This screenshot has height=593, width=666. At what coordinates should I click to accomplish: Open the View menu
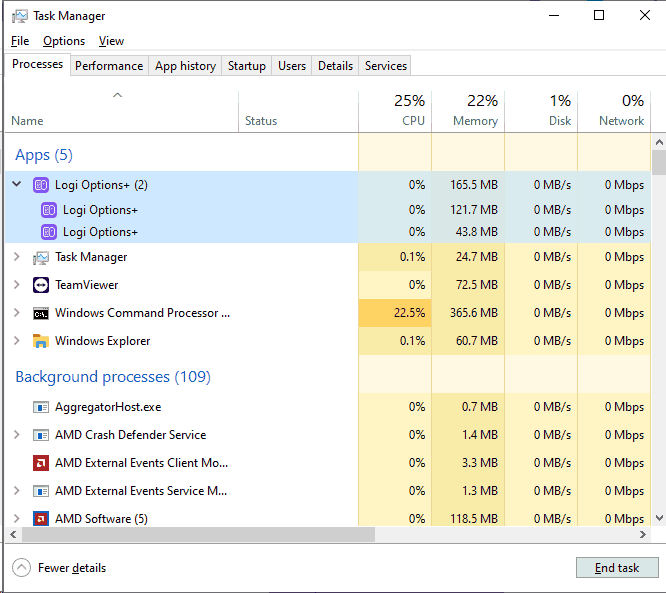point(111,41)
